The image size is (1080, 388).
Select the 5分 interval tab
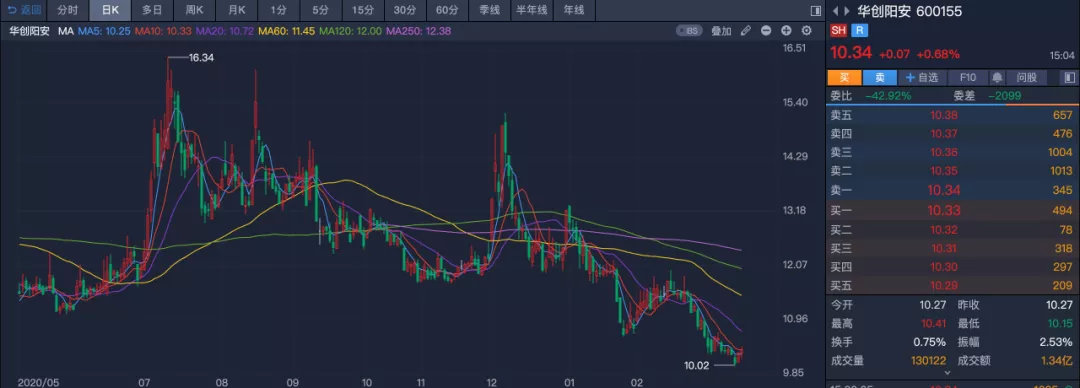(x=320, y=10)
